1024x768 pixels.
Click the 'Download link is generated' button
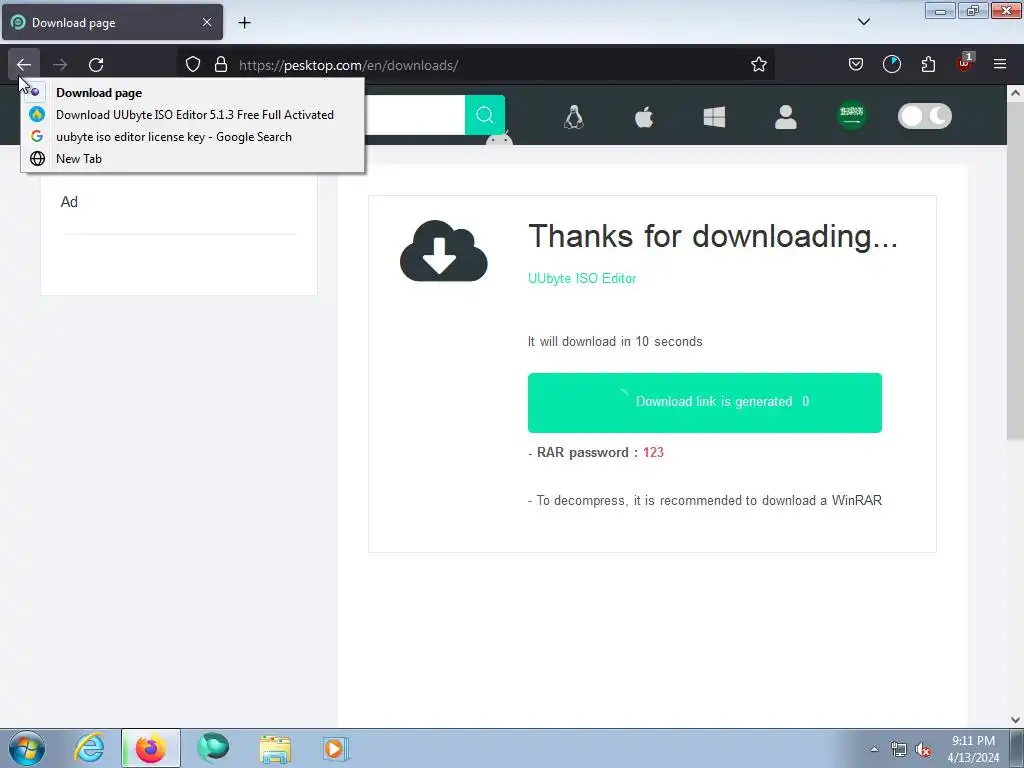click(705, 402)
